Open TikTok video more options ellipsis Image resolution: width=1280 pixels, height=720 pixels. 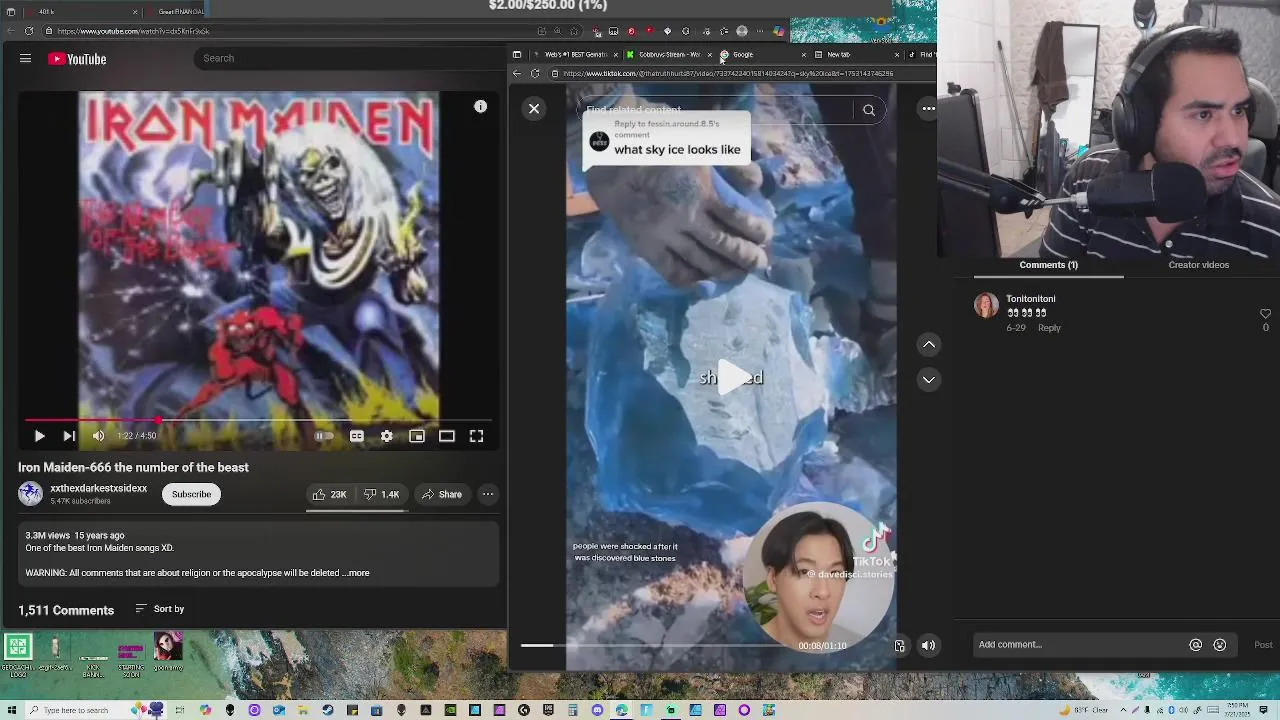point(929,108)
